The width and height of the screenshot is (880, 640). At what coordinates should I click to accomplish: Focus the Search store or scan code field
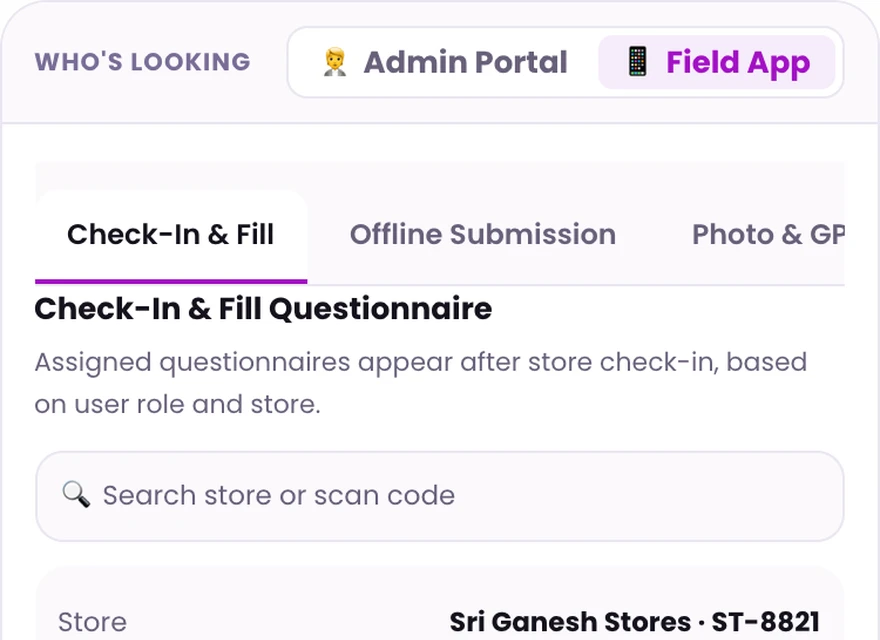coord(439,496)
